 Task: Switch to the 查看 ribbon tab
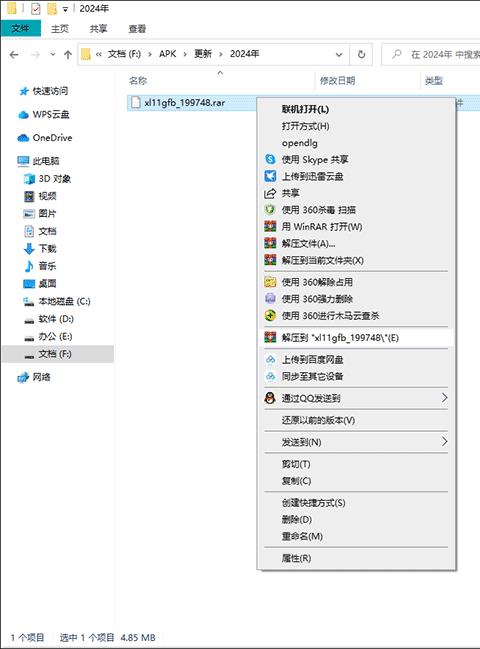pos(137,29)
